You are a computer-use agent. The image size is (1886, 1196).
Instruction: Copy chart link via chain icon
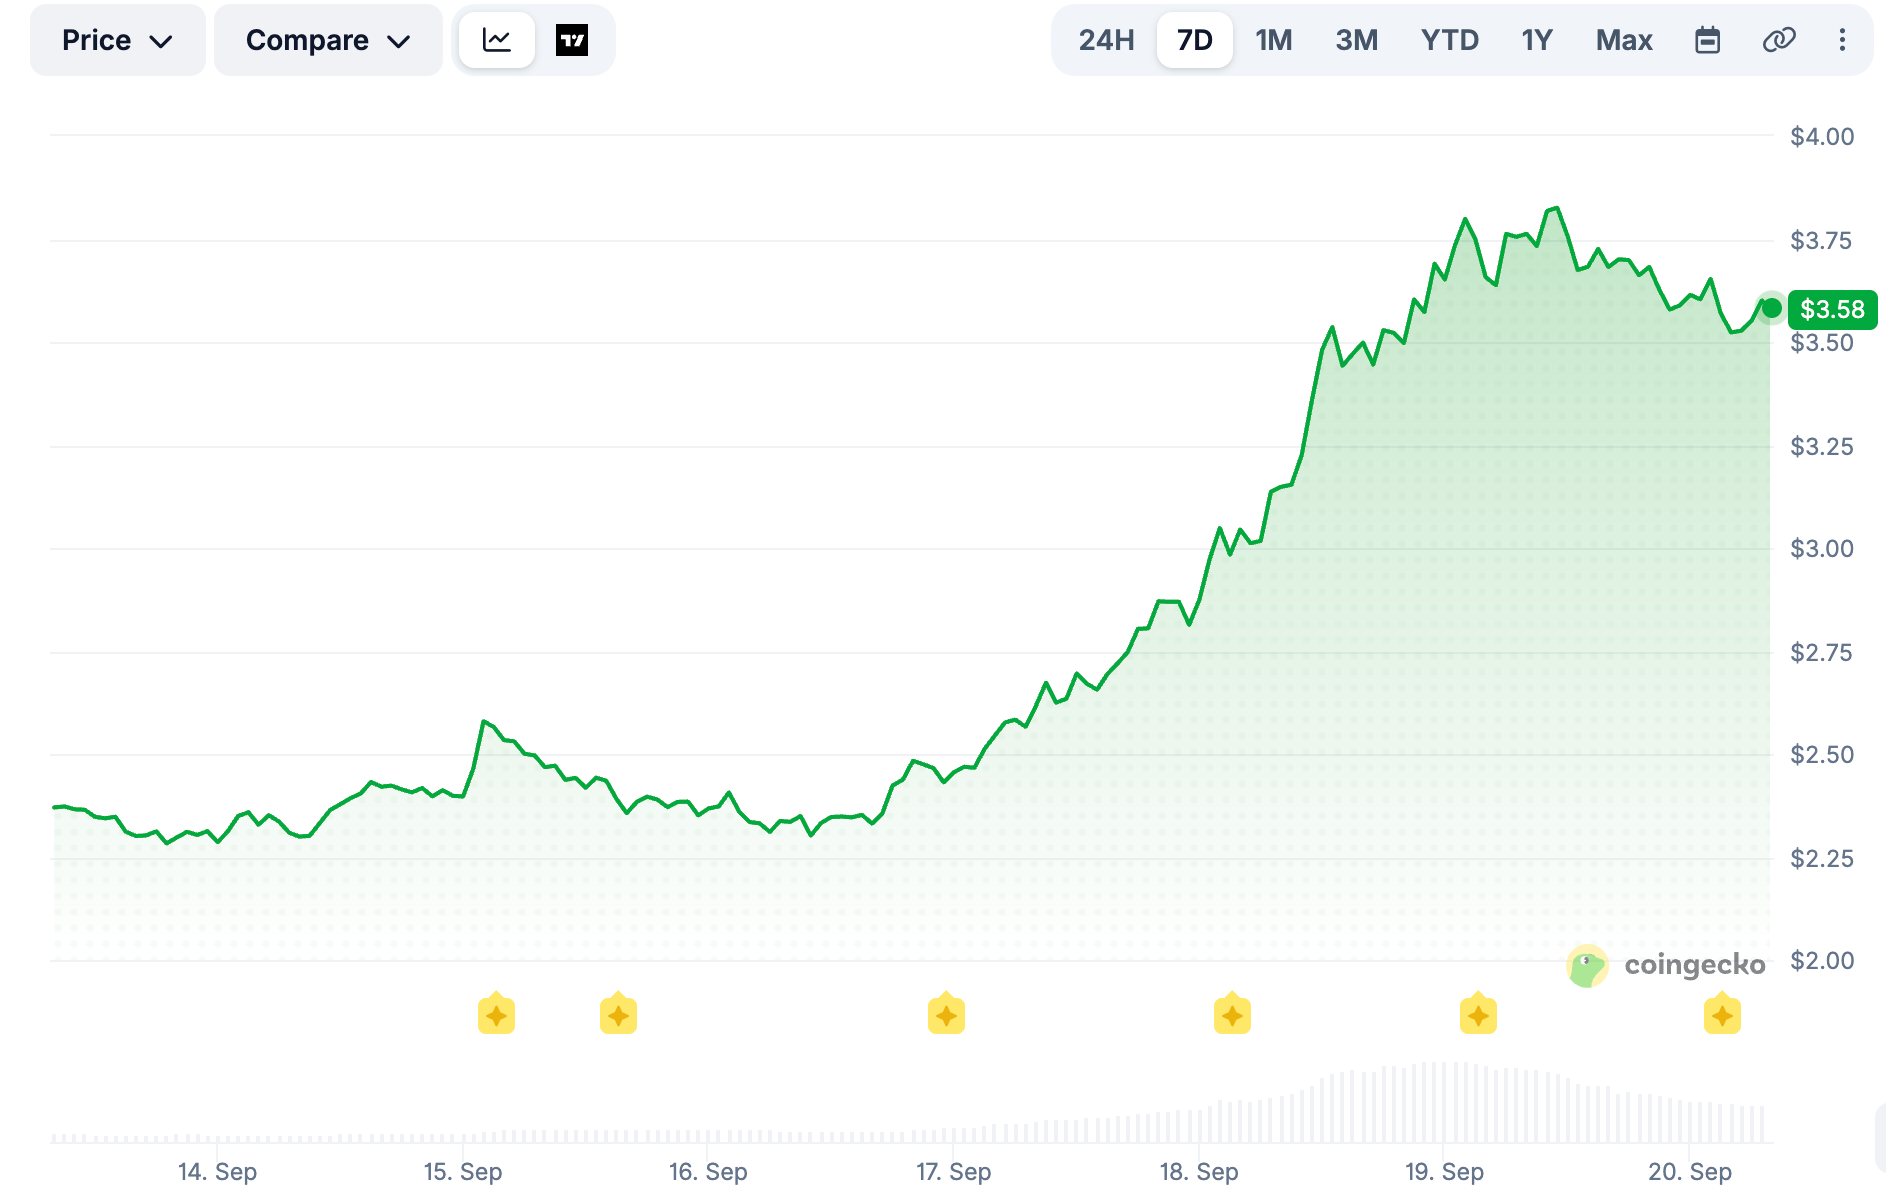pyautogui.click(x=1779, y=40)
